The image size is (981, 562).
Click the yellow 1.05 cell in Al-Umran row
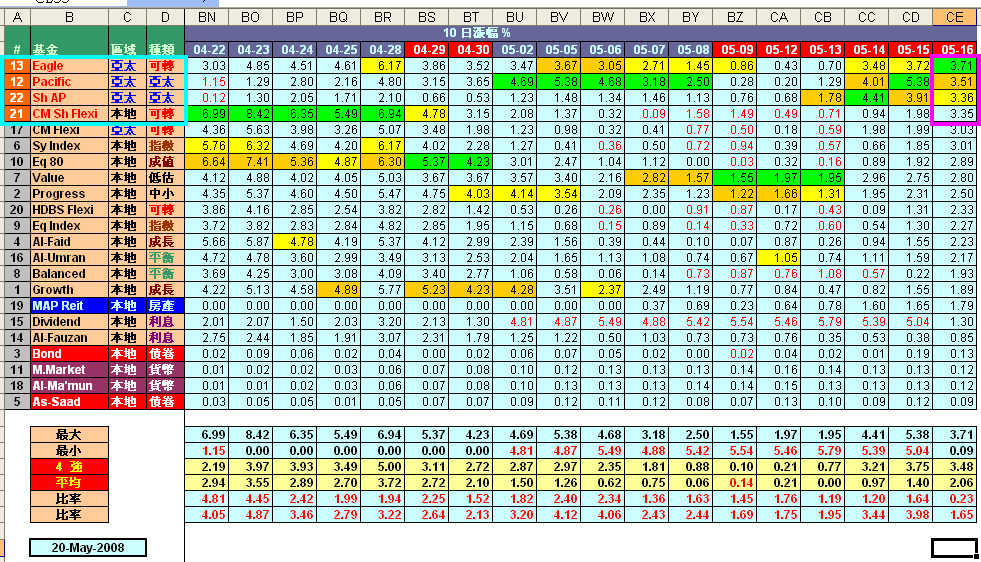coord(779,257)
